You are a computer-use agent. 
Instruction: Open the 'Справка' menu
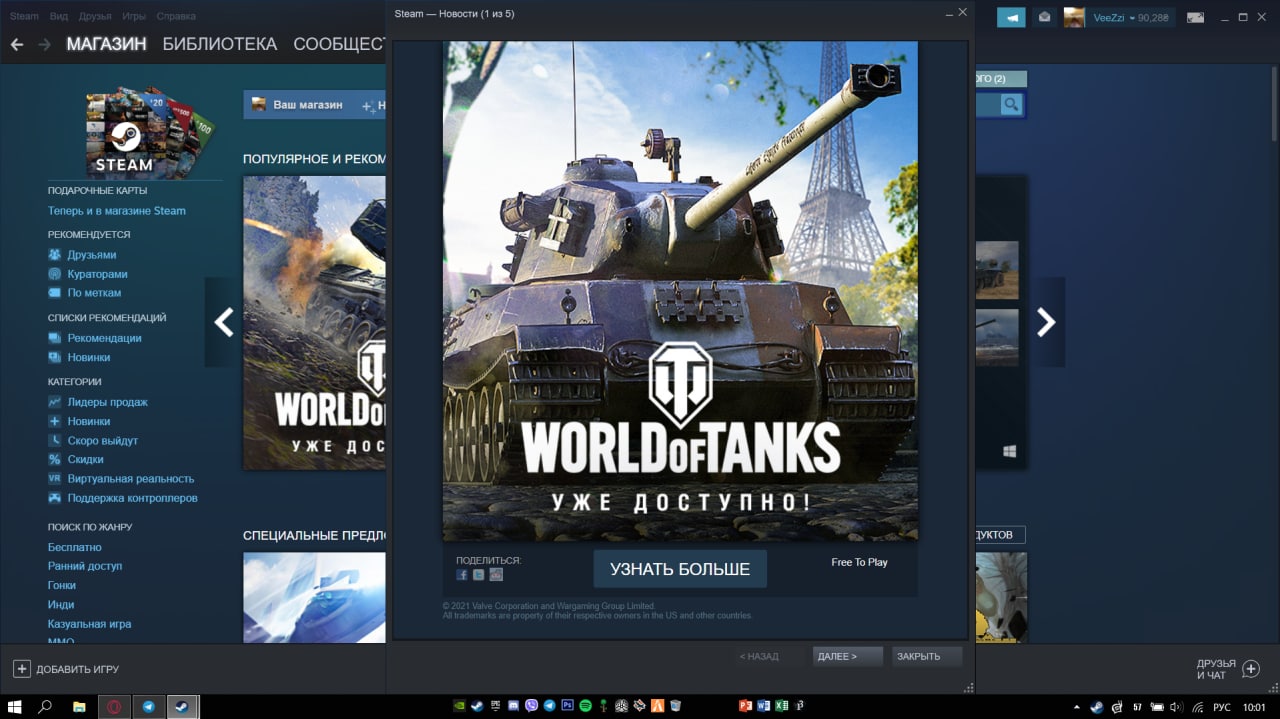coord(176,16)
